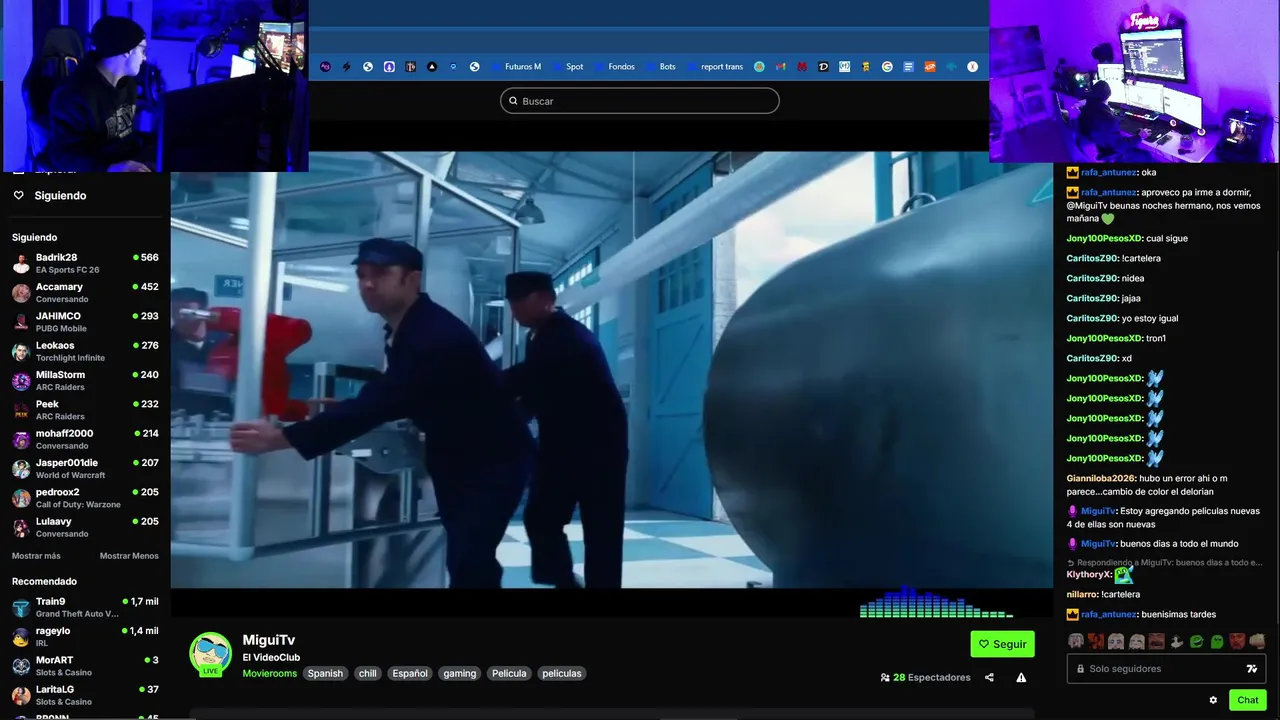Open Jasper001die World of Warcraft channel
1280x720 pixels.
click(x=85, y=469)
